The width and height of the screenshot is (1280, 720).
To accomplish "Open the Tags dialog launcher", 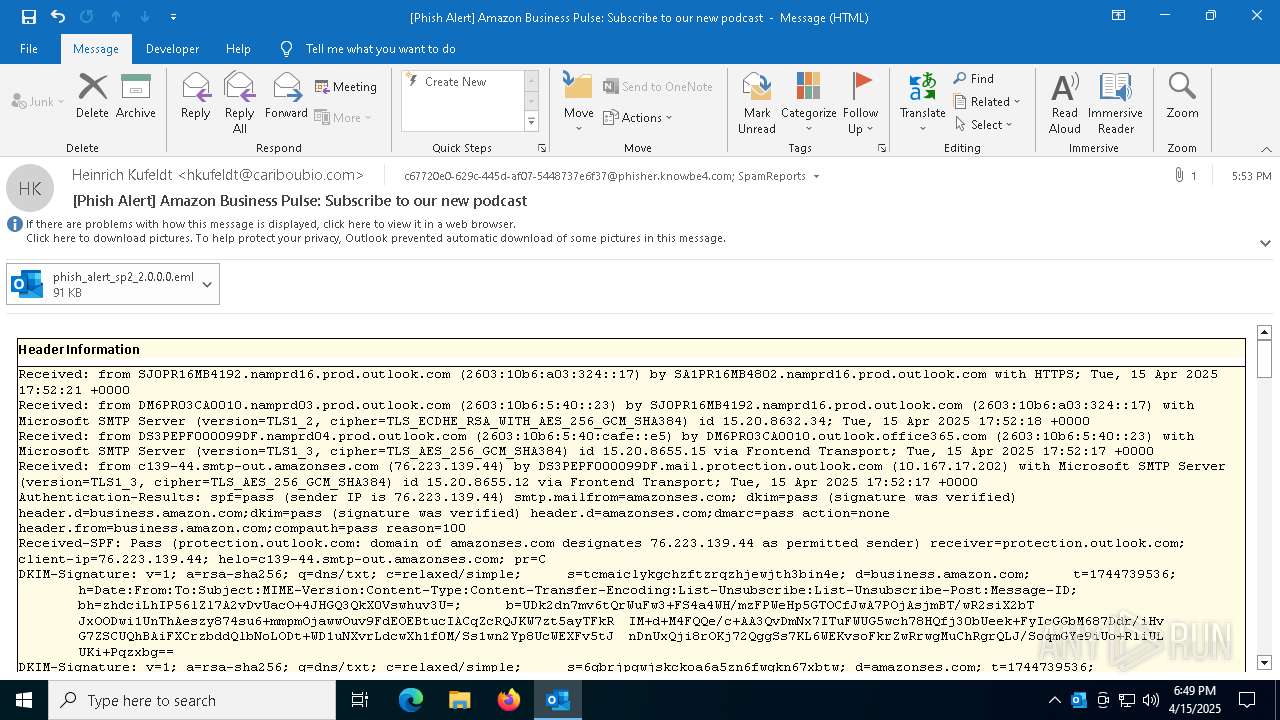I will click(x=882, y=148).
